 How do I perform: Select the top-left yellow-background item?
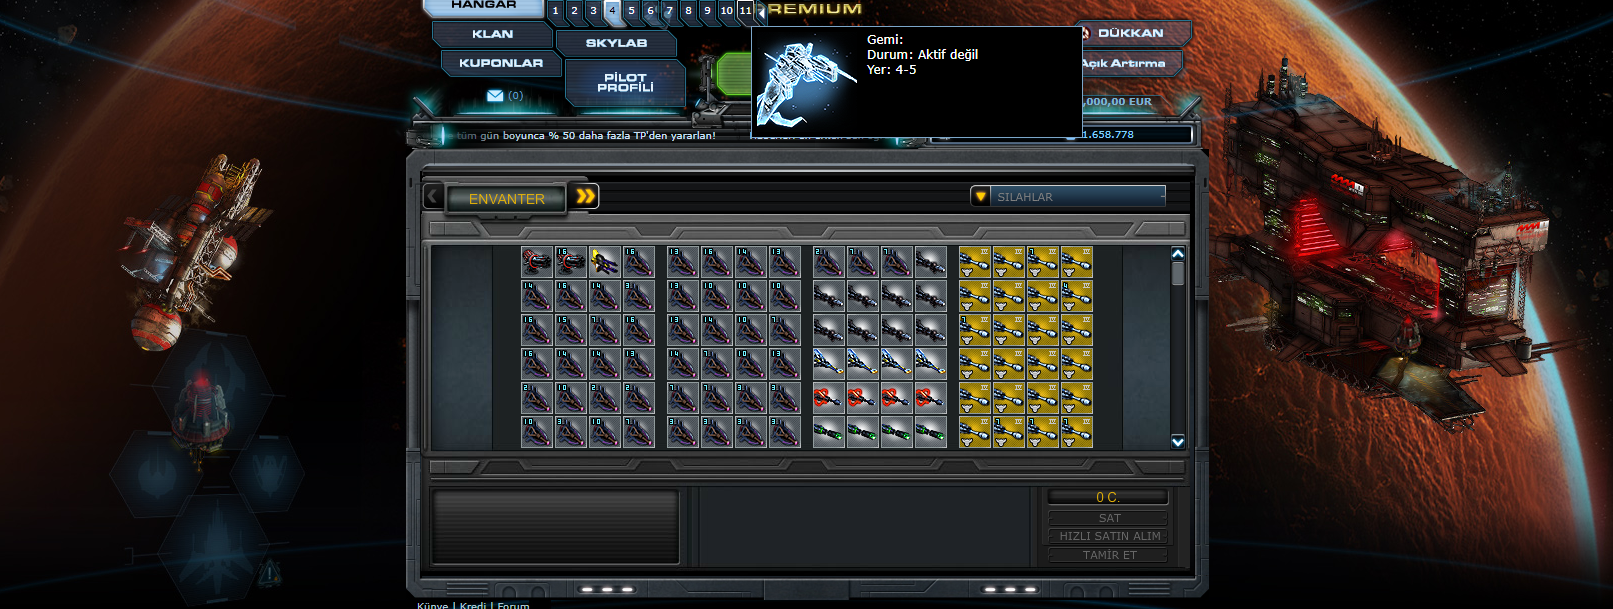pyautogui.click(x=975, y=262)
